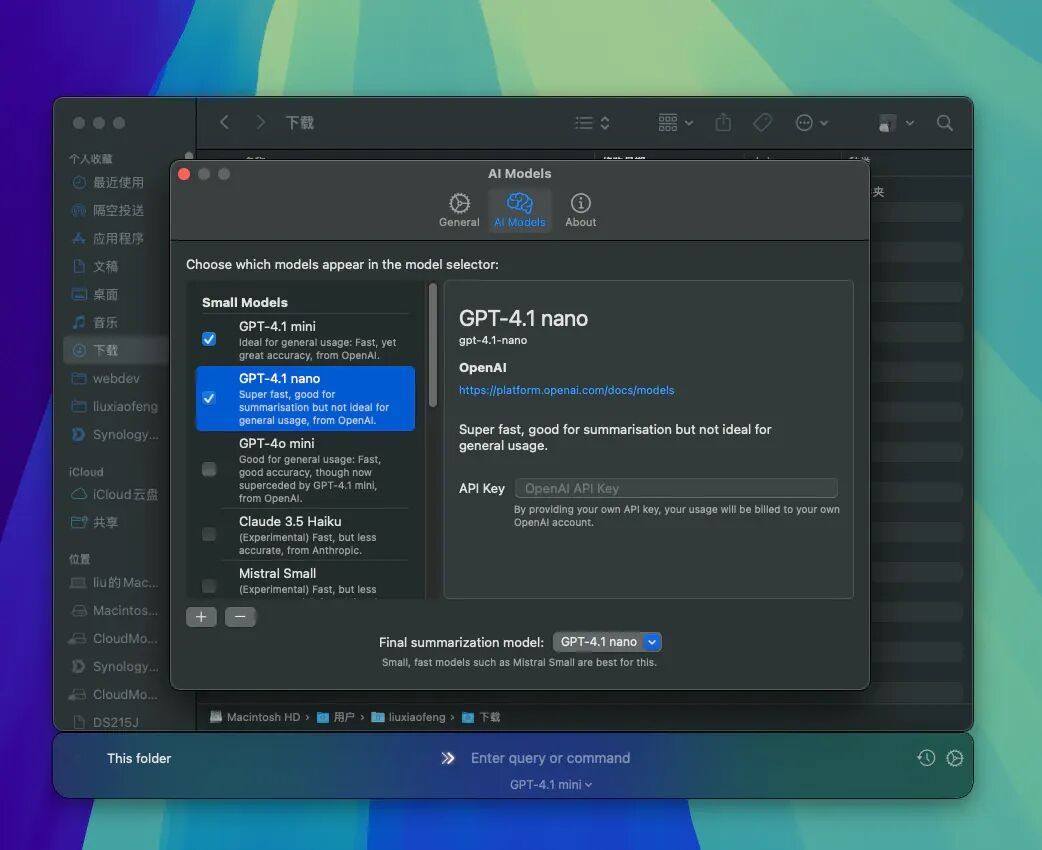Enable the GPT-4o mini model checkbox
The image size is (1042, 850).
209,469
